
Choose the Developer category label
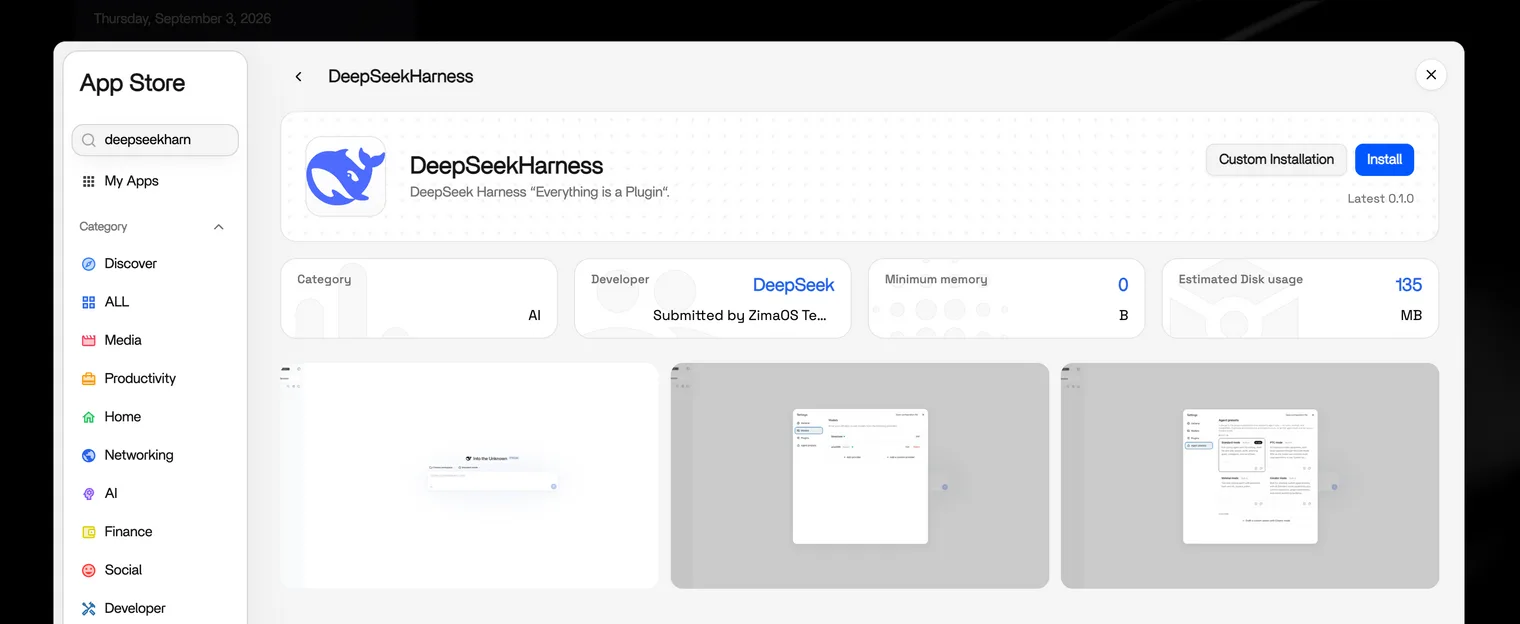point(135,608)
